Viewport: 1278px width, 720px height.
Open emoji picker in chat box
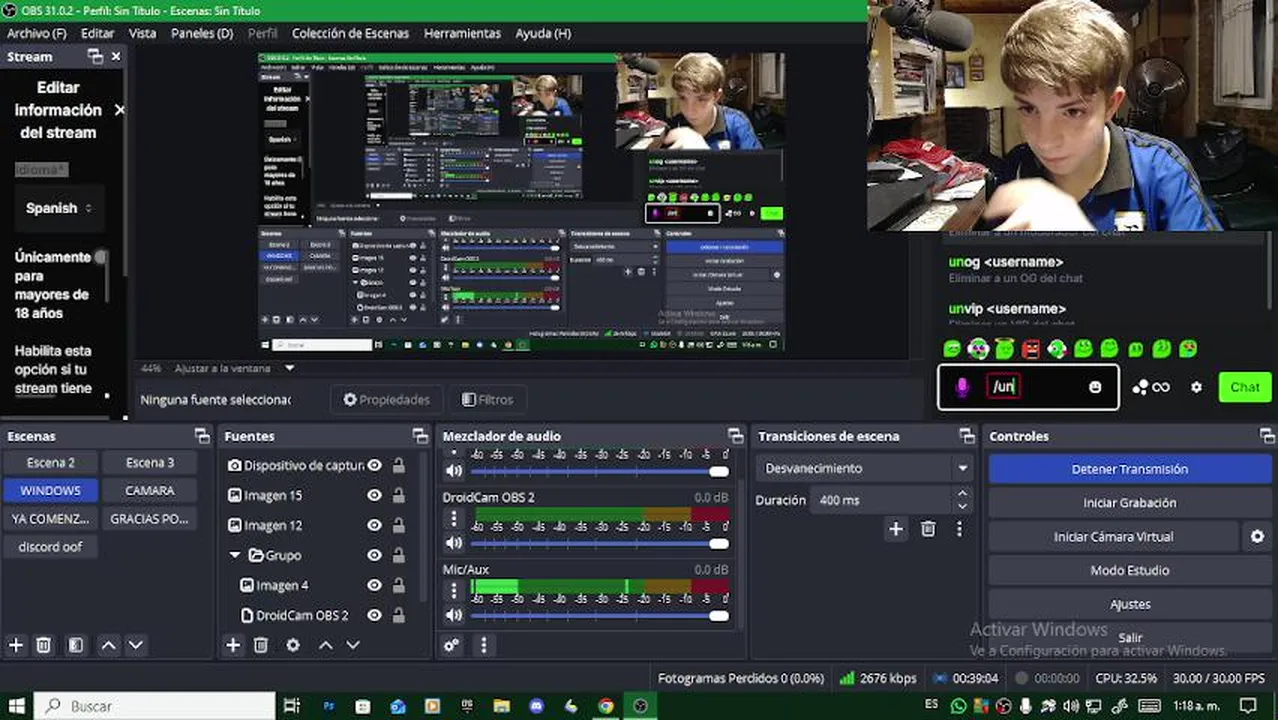coord(1095,387)
